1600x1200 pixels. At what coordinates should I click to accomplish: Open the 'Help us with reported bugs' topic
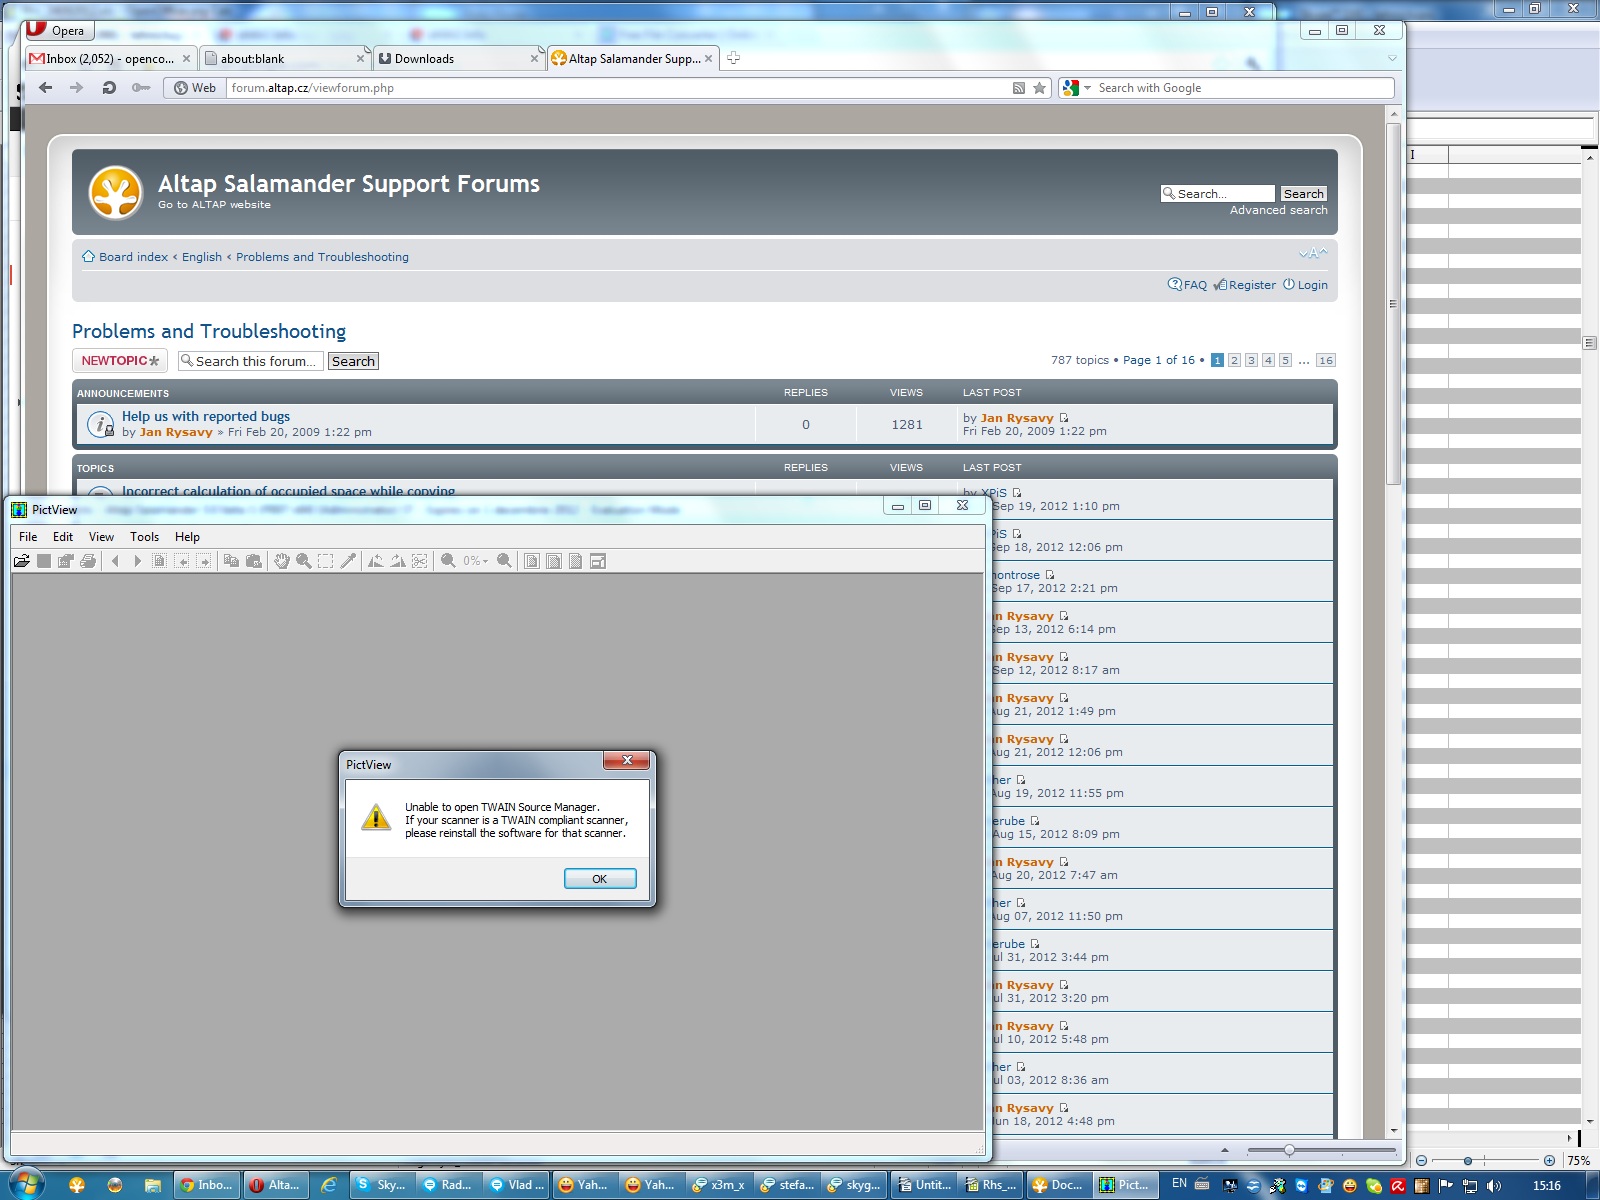coord(206,416)
